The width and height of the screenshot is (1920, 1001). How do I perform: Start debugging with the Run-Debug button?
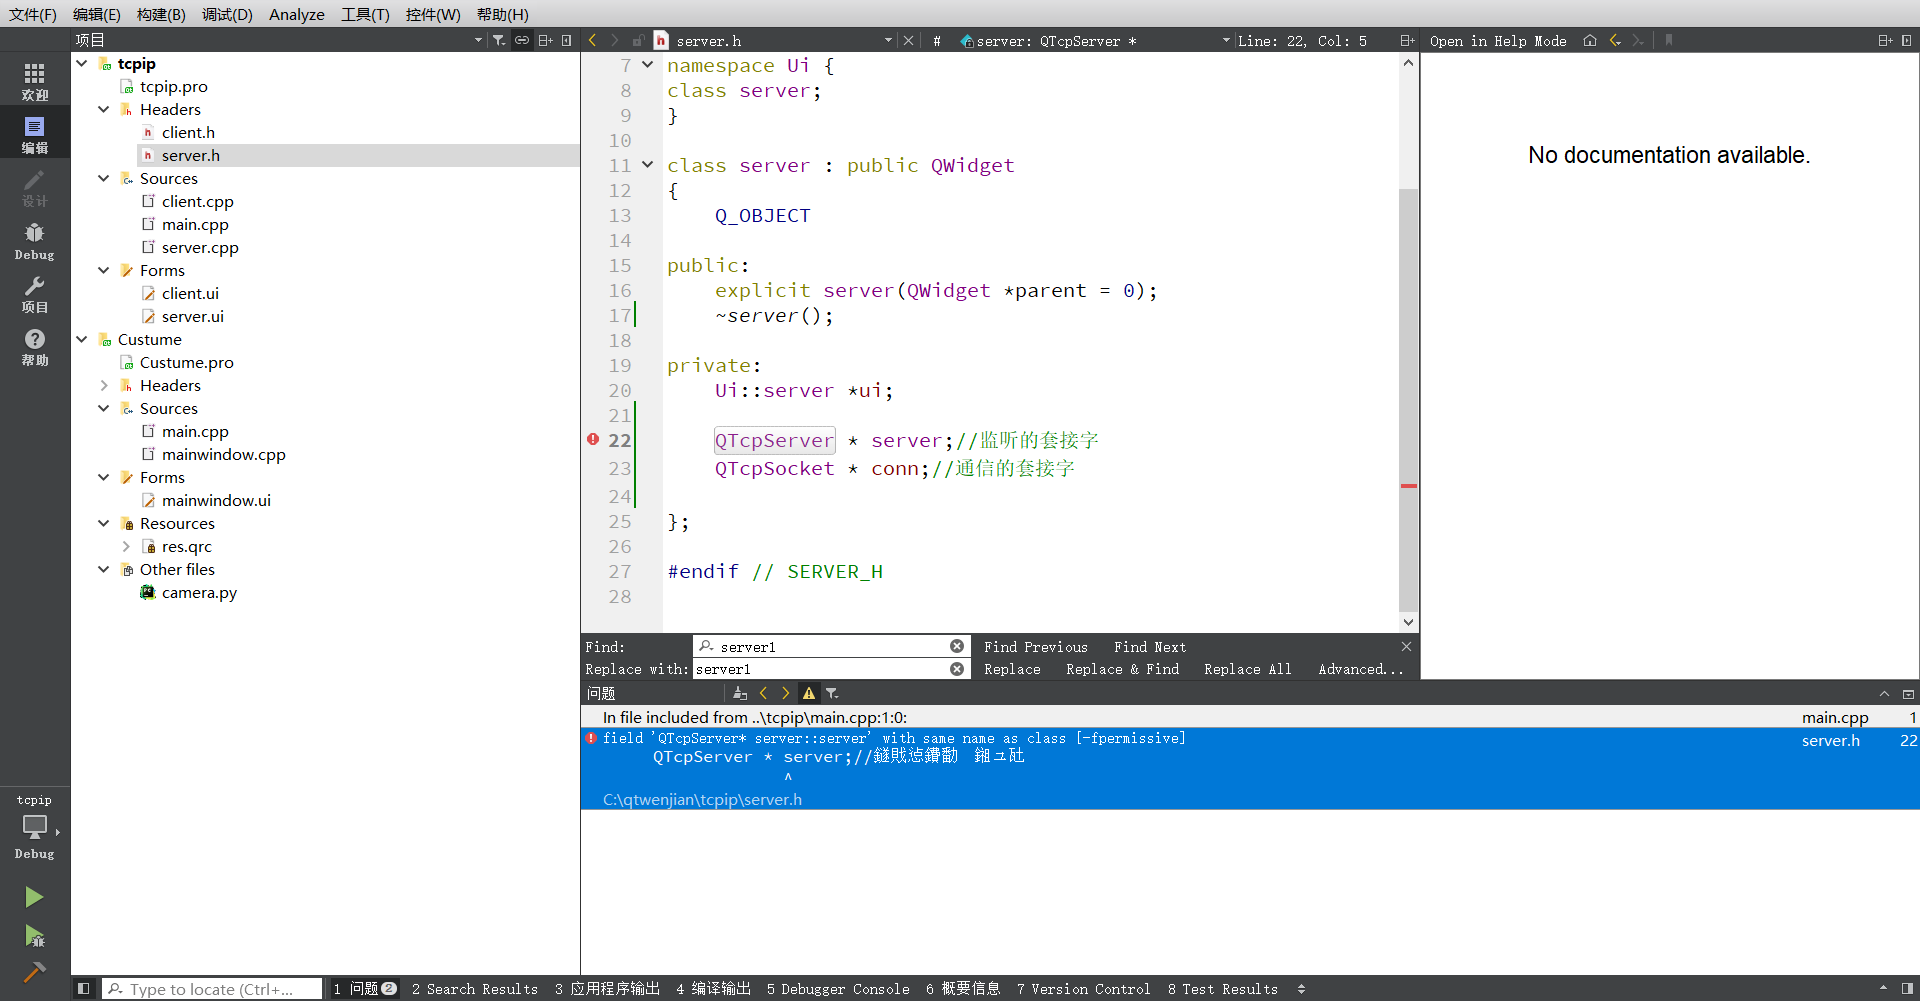click(x=34, y=937)
